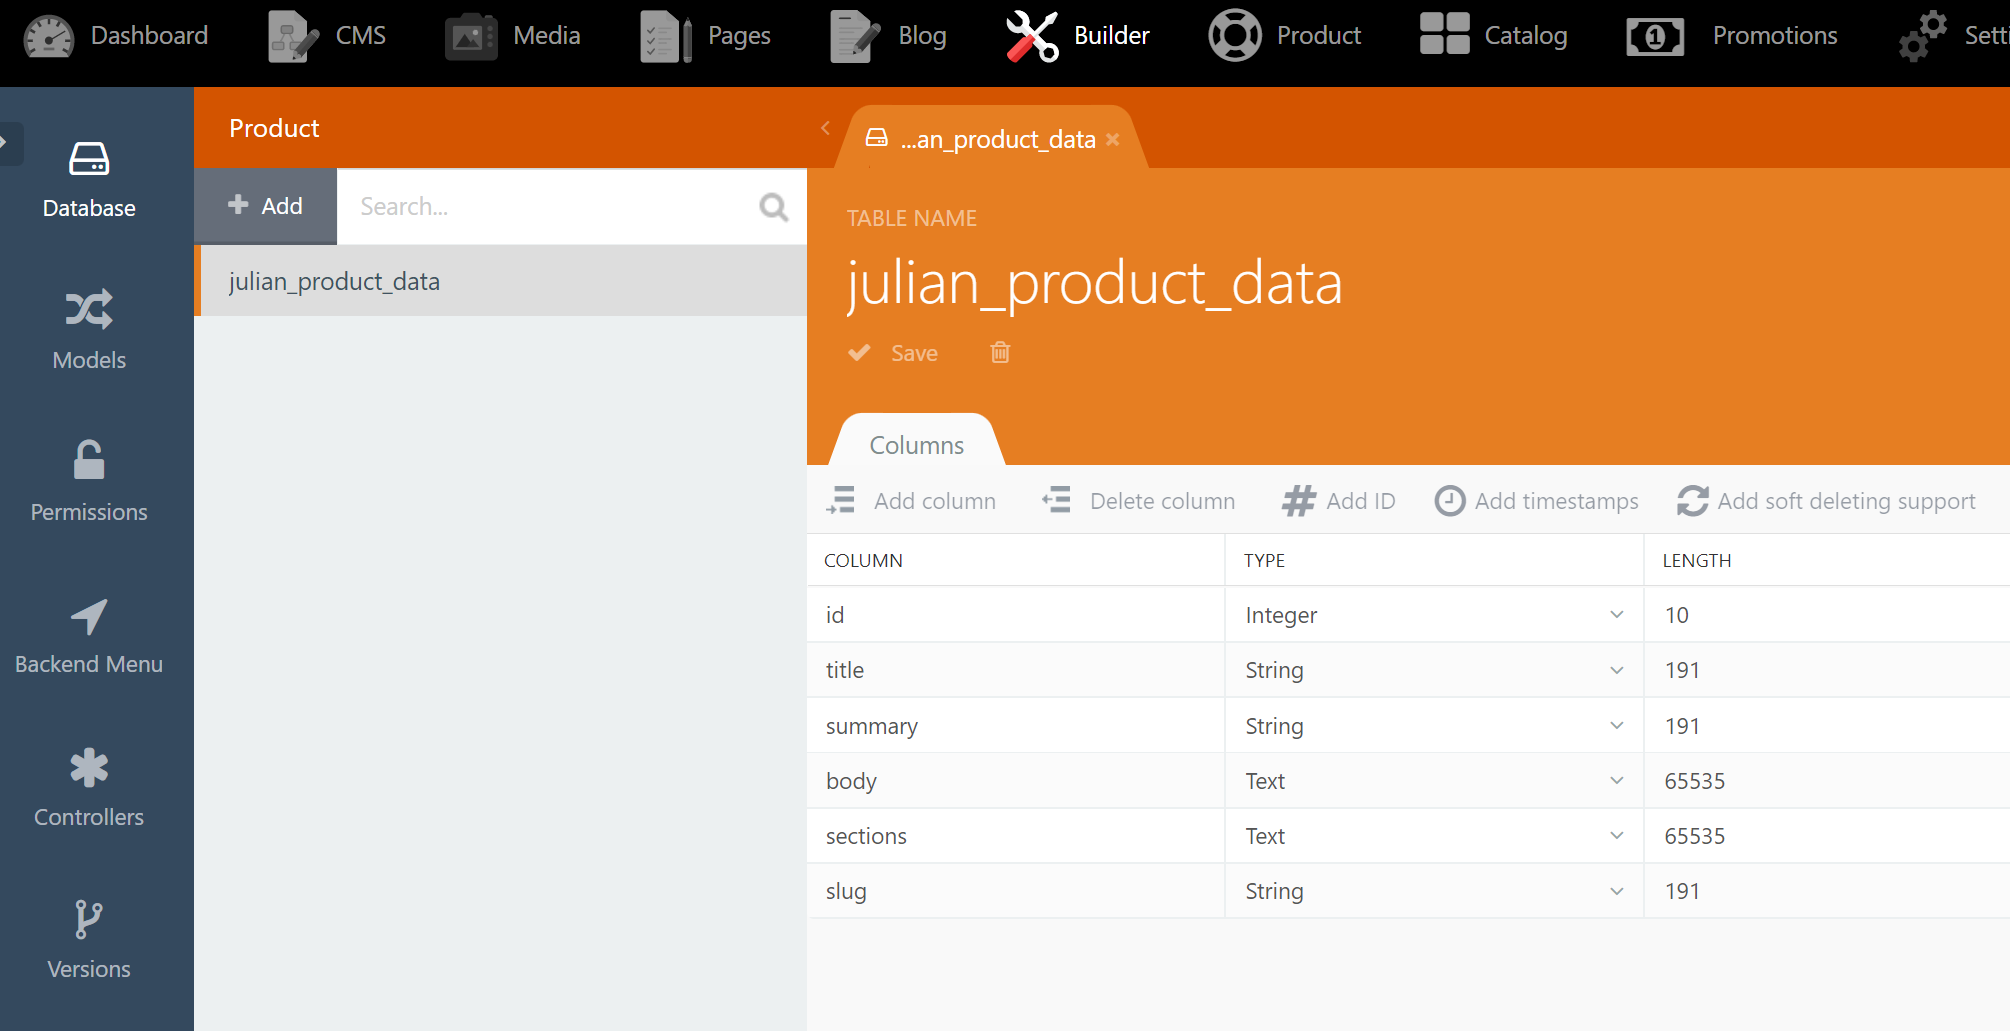Open the Versions branch icon

point(89,920)
